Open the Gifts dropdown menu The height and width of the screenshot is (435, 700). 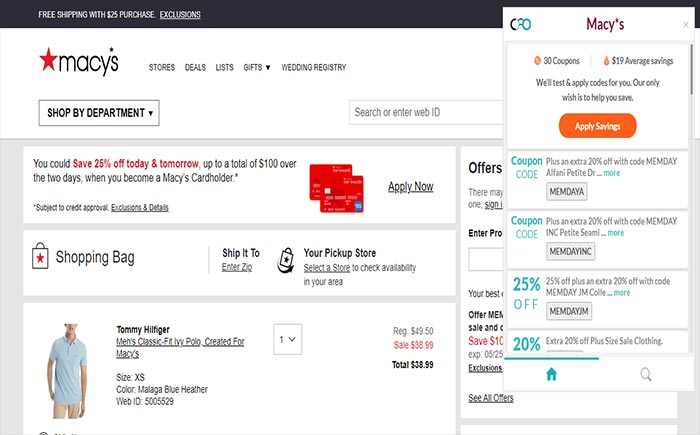(x=257, y=67)
